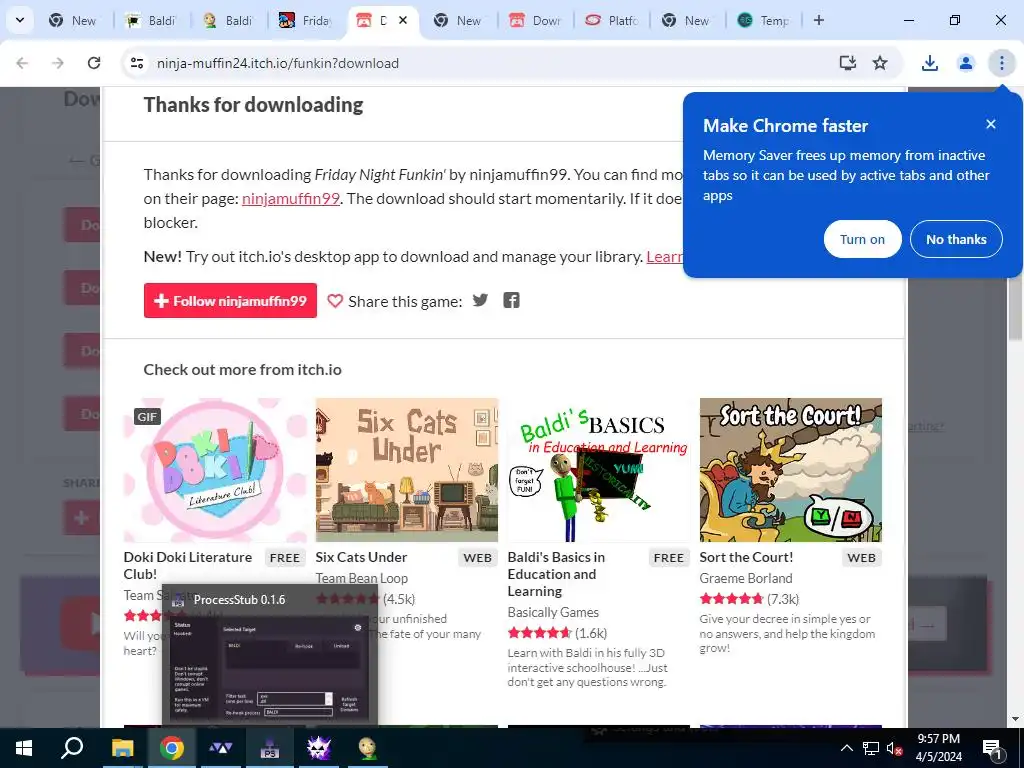Go back to previous page
This screenshot has width=1024, height=768.
[x=22, y=63]
